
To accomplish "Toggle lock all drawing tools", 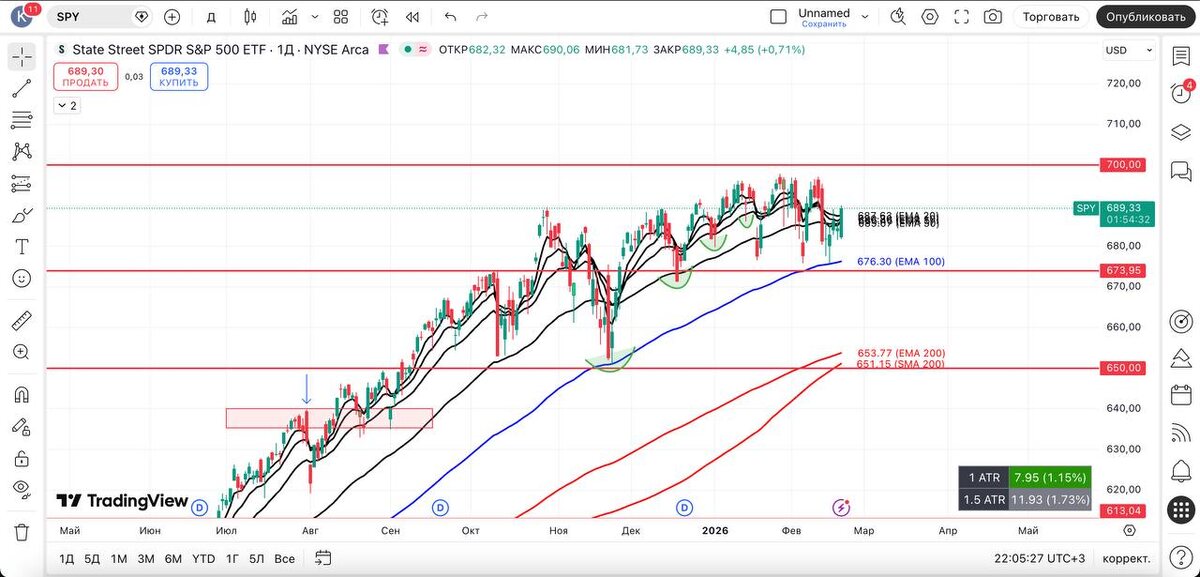I will [21, 458].
